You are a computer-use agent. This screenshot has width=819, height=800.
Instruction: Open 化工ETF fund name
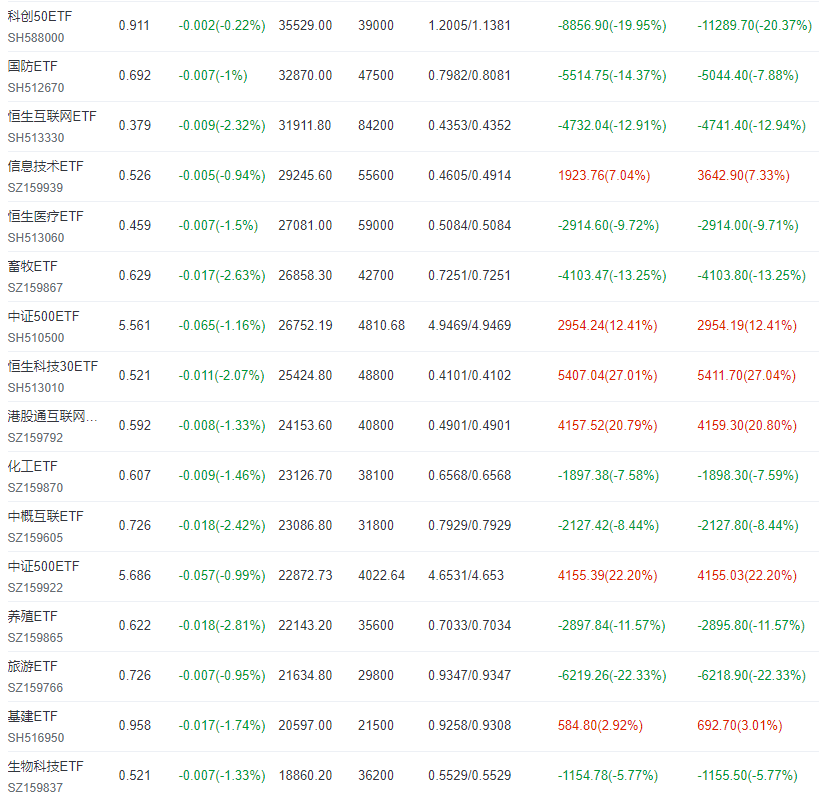pyautogui.click(x=32, y=466)
